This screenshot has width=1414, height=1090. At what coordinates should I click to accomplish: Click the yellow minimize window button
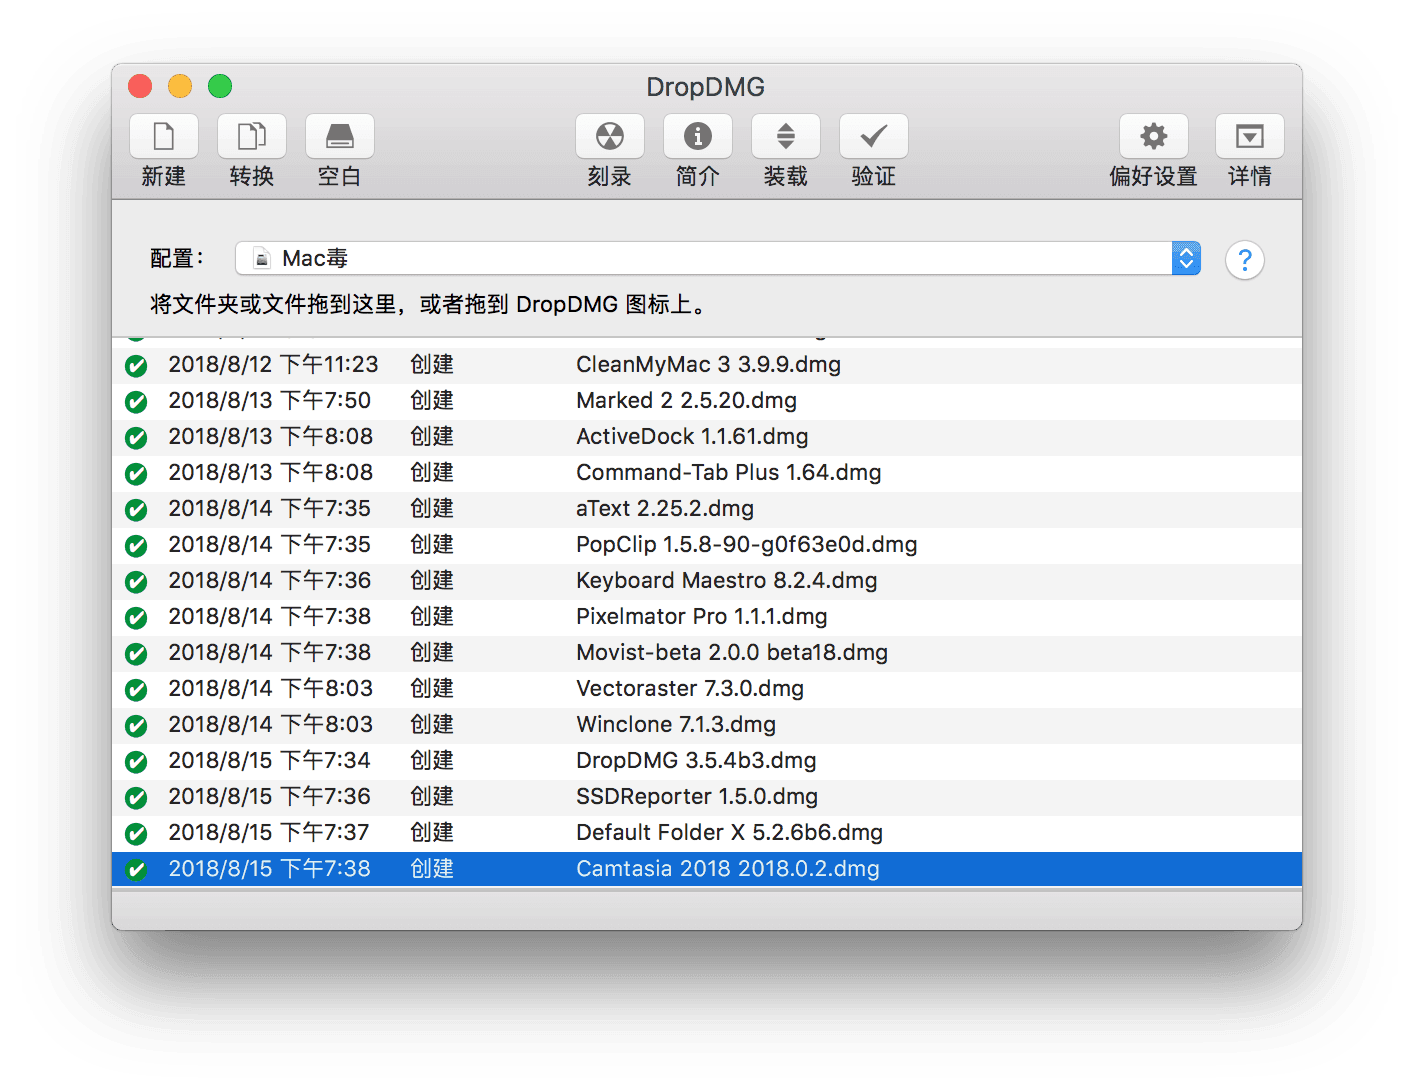(180, 86)
